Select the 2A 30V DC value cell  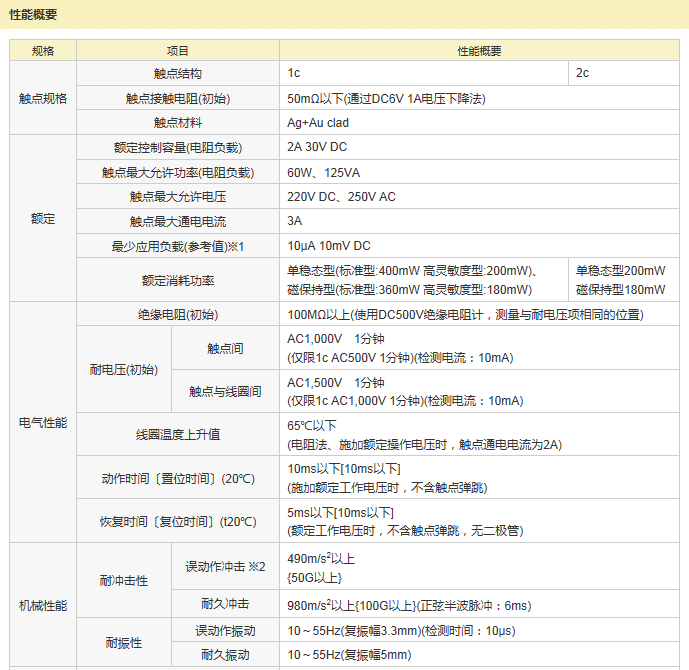point(317,147)
